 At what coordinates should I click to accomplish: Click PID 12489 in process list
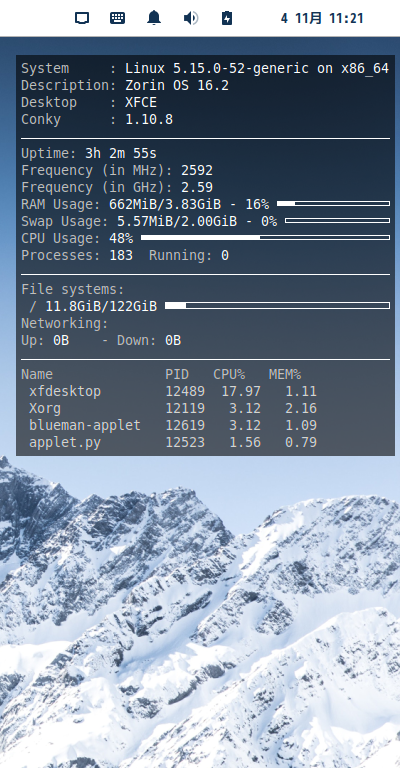coord(185,391)
